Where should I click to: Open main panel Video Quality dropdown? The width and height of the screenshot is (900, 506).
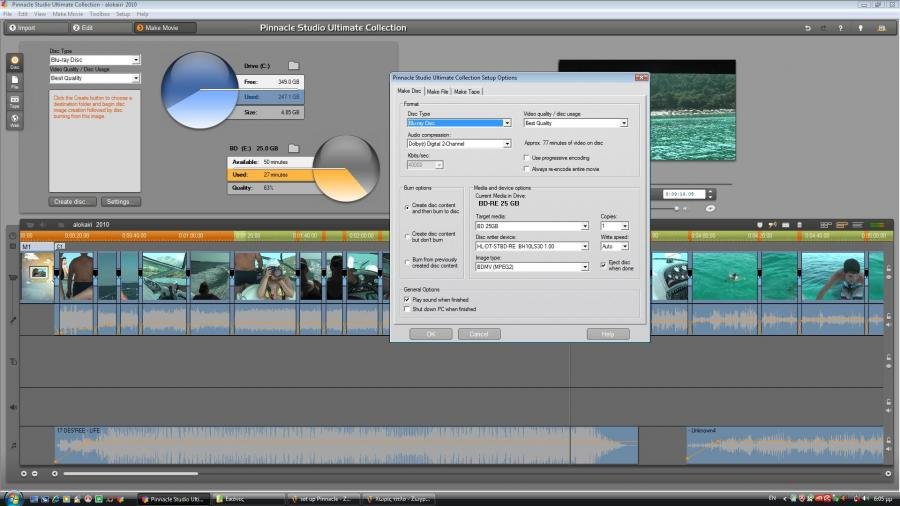pyautogui.click(x=136, y=78)
